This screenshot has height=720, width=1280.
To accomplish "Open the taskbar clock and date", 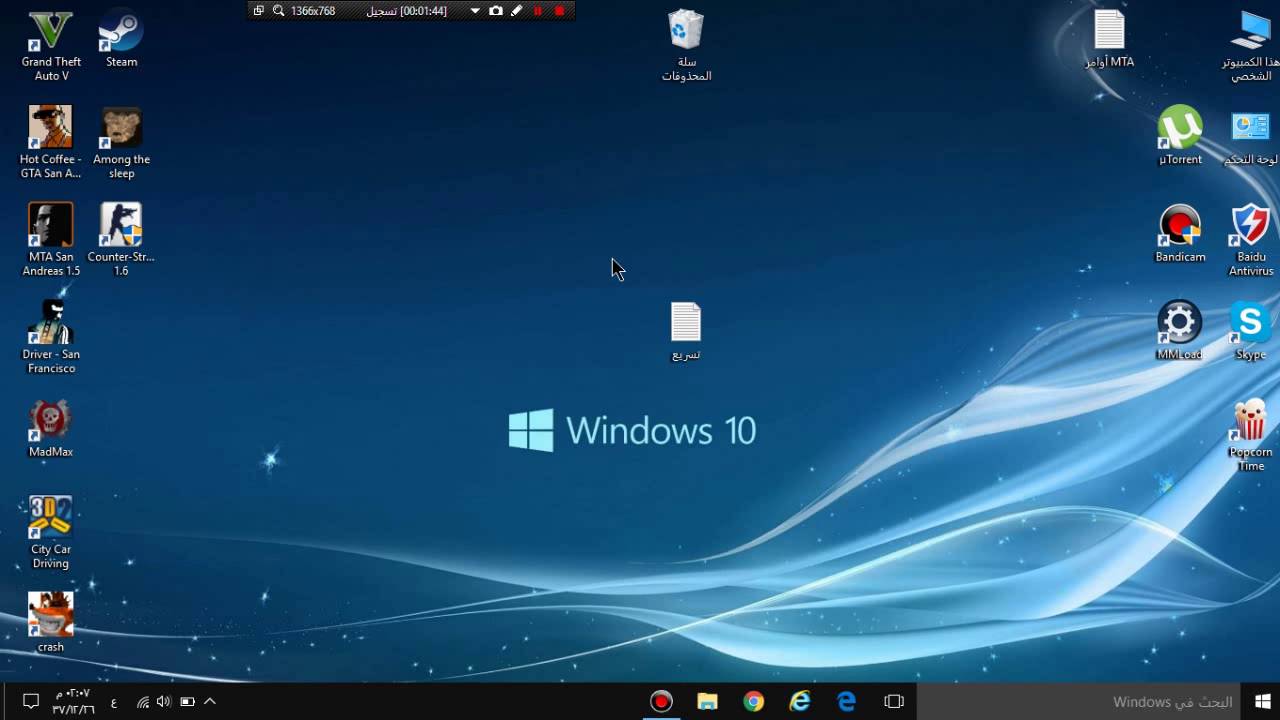I will click(72, 701).
